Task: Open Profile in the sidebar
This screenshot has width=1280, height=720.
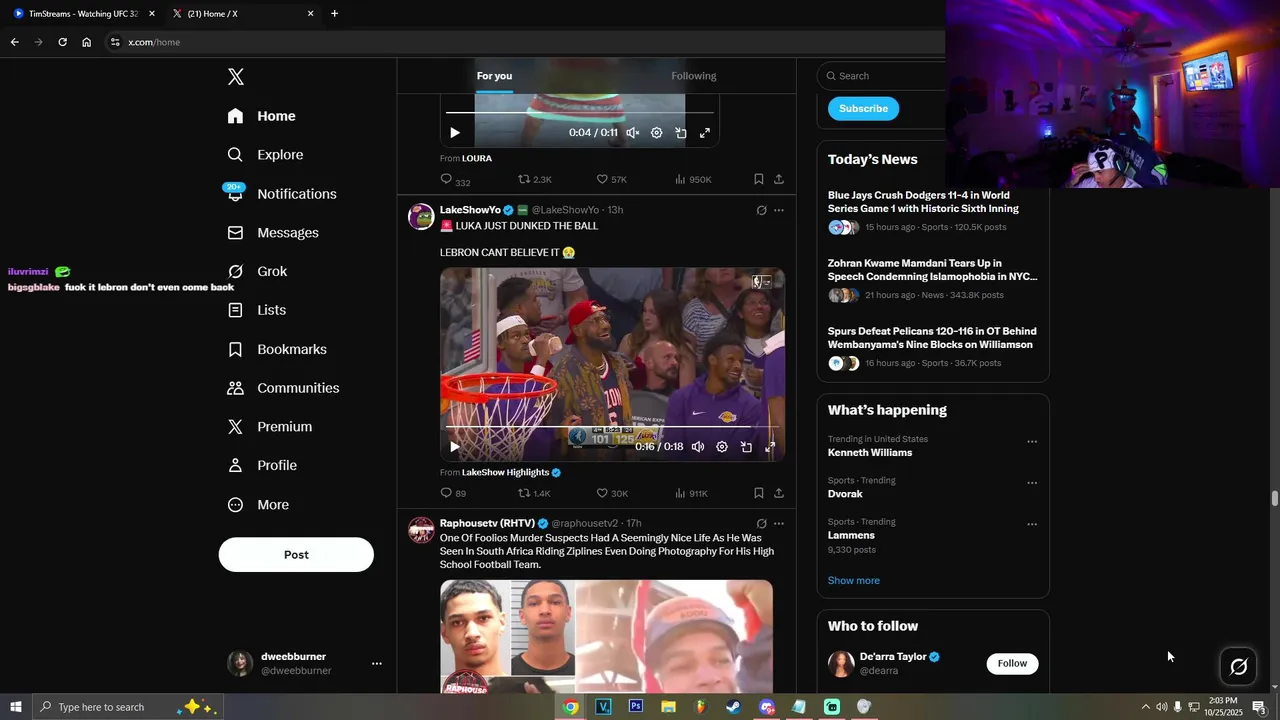Action: [261, 466]
